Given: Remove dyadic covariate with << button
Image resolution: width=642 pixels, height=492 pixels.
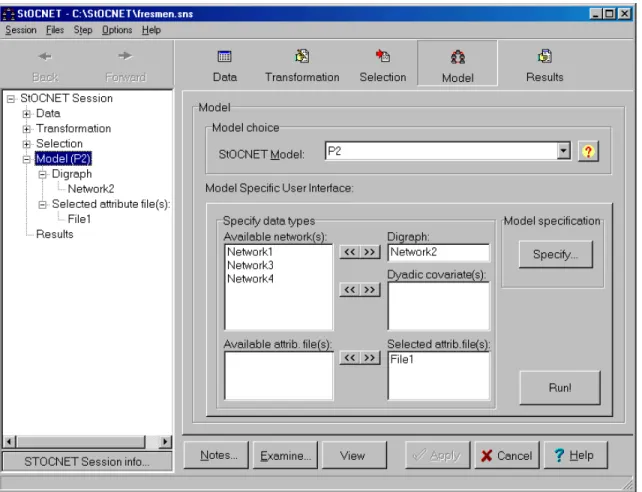Looking at the screenshot, I should click(x=350, y=289).
